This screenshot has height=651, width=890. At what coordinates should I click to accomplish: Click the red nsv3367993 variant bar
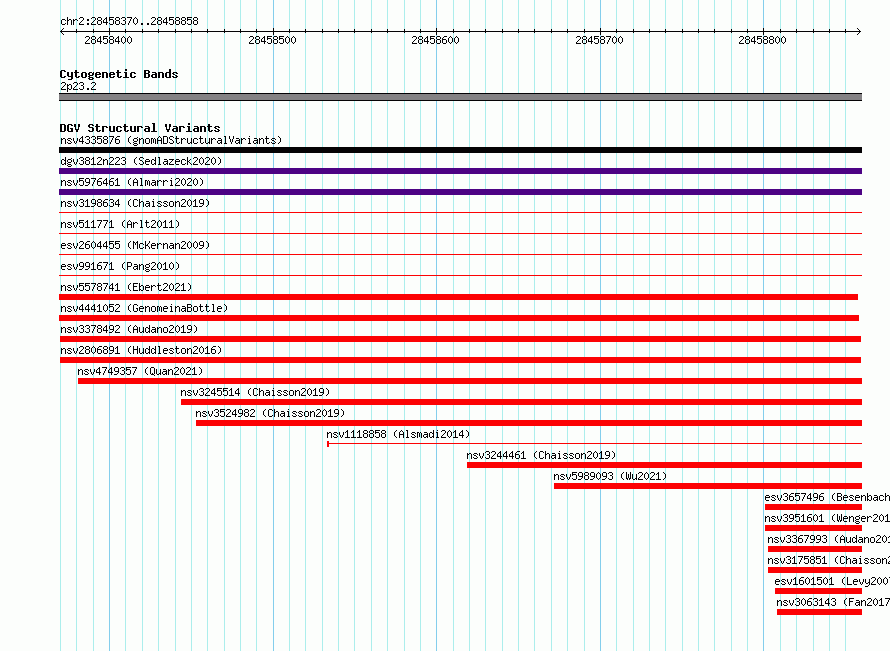(x=815, y=549)
